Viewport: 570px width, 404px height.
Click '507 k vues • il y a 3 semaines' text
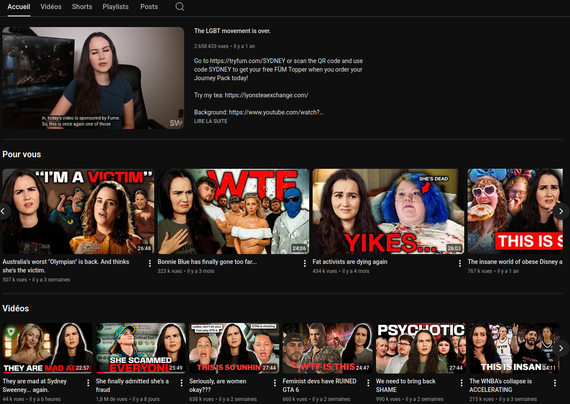click(x=36, y=280)
